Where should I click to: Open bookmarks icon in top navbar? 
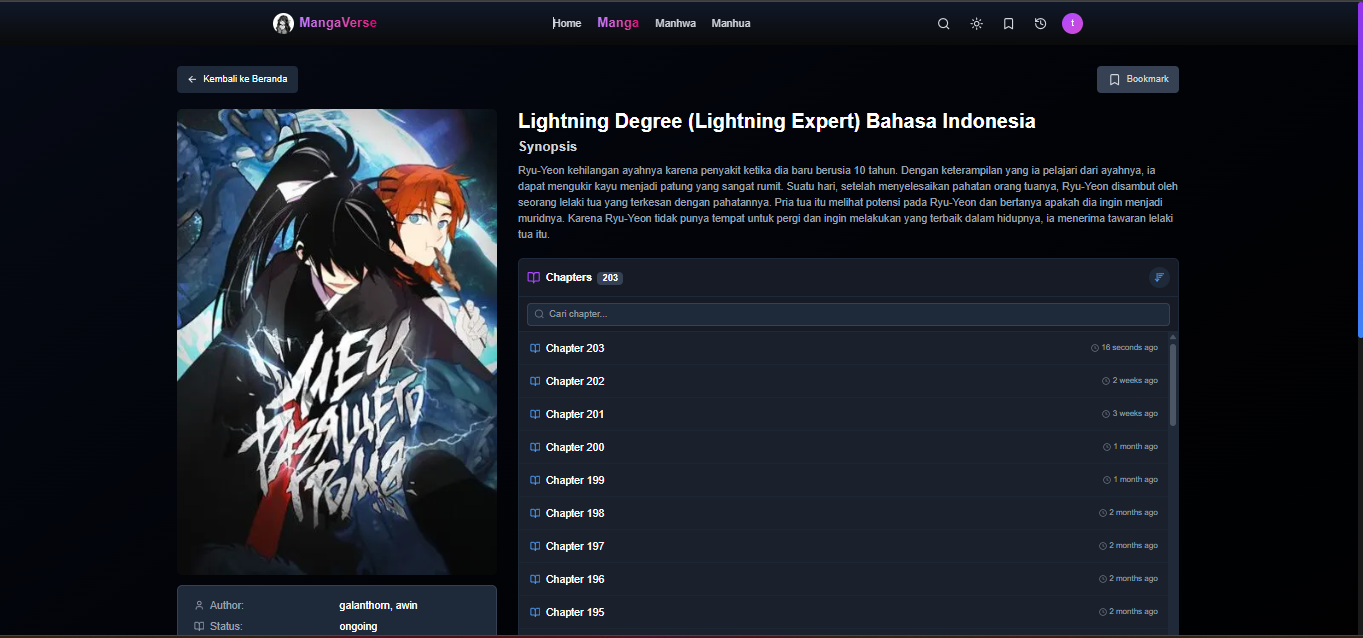tap(1008, 24)
